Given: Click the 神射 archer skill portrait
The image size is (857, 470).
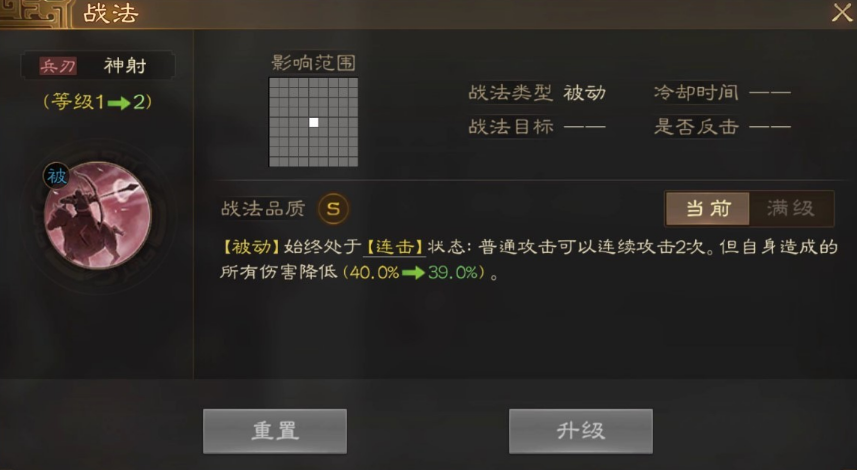Looking at the screenshot, I should coord(98,215).
